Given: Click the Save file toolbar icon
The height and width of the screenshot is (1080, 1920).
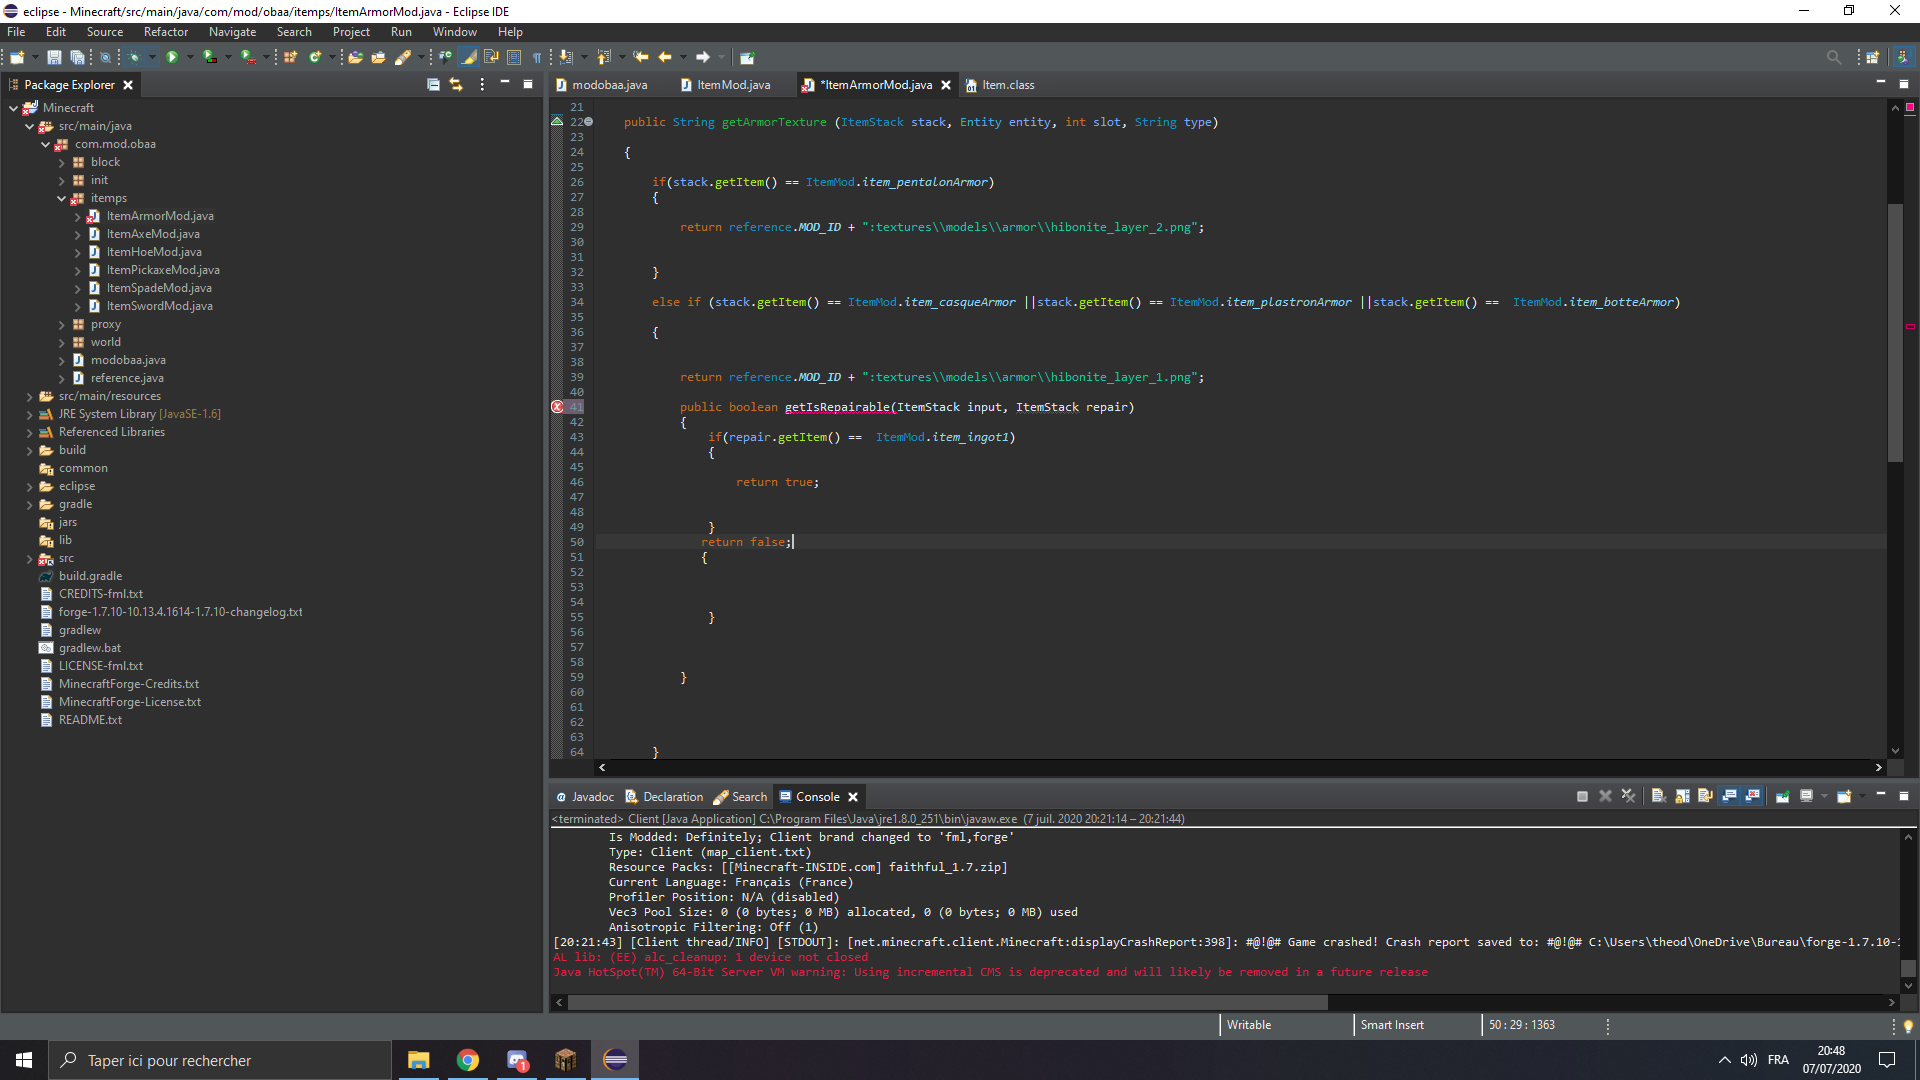Looking at the screenshot, I should point(54,57).
